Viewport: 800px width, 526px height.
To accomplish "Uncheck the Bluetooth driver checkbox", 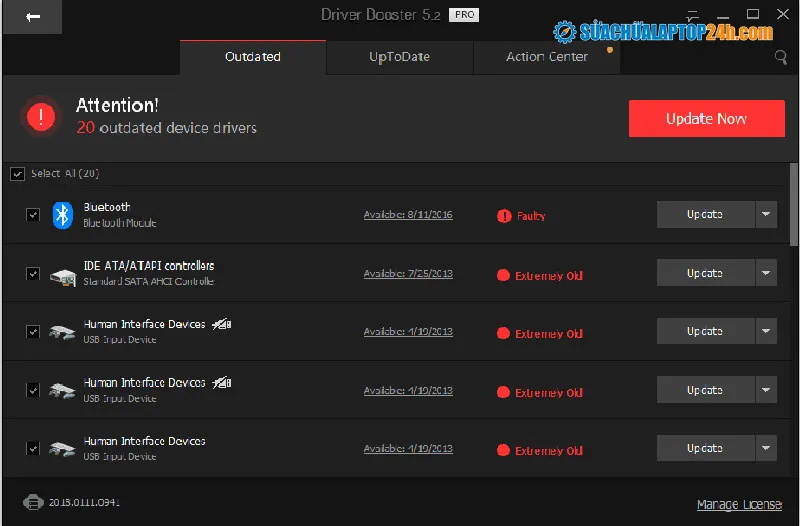I will (x=33, y=215).
